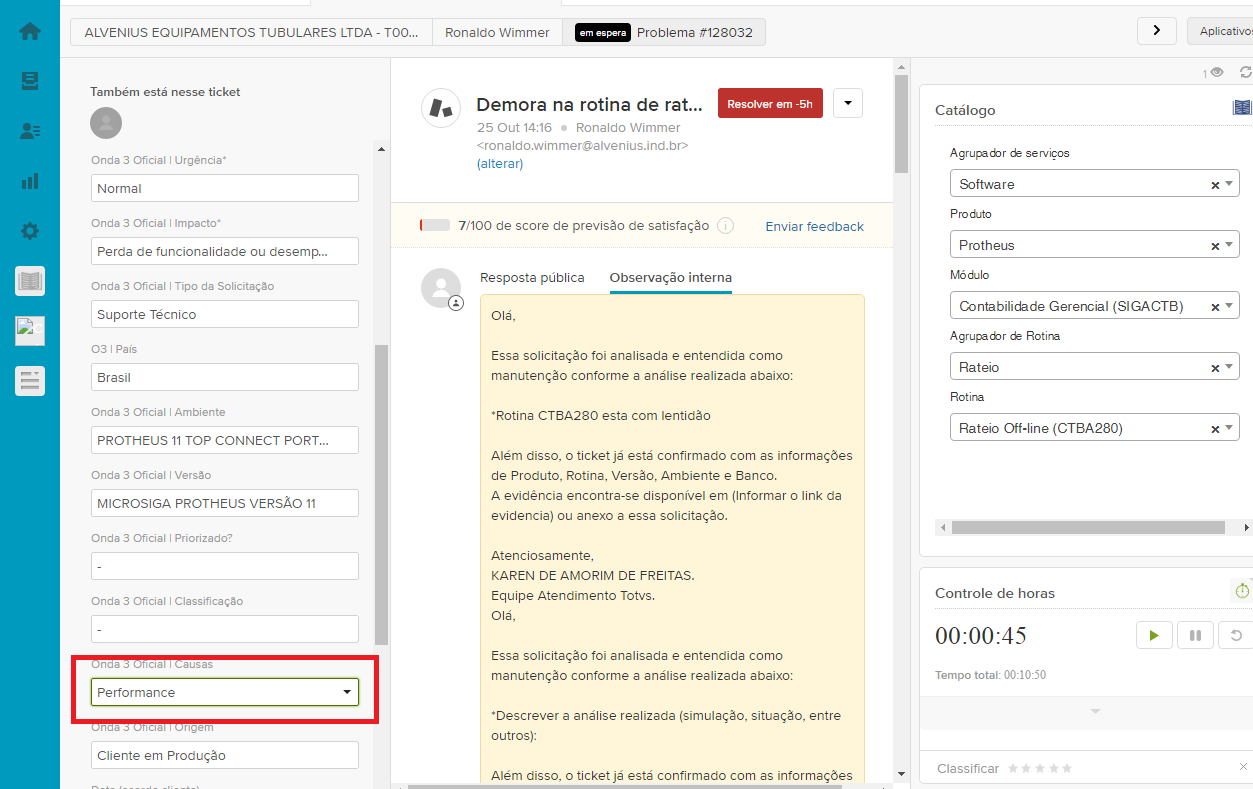This screenshot has height=789, width=1253.
Task: Switch to Ronaldo Wimmer tab
Action: coord(497,32)
